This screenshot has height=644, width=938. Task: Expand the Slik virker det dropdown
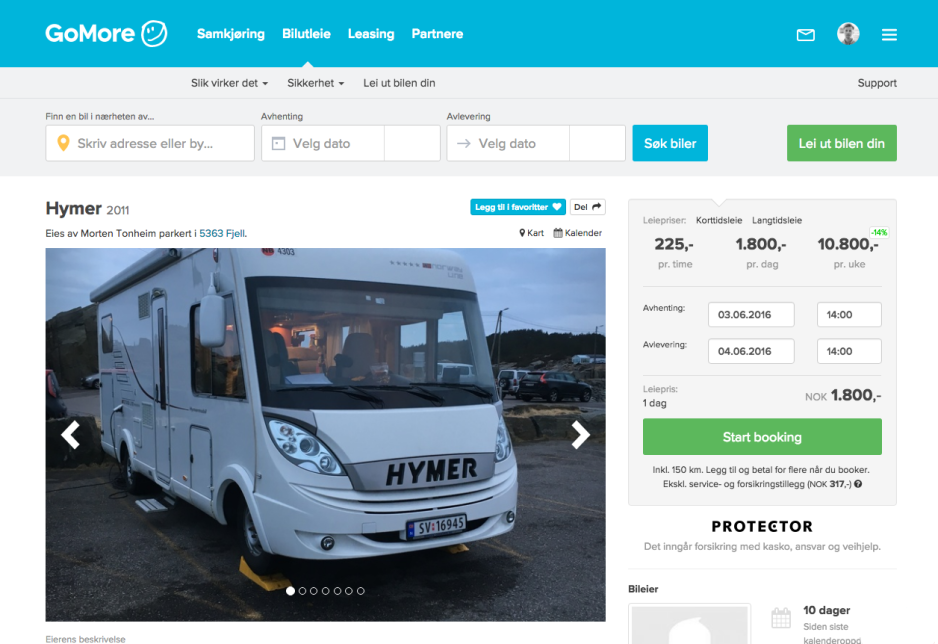pyautogui.click(x=229, y=83)
